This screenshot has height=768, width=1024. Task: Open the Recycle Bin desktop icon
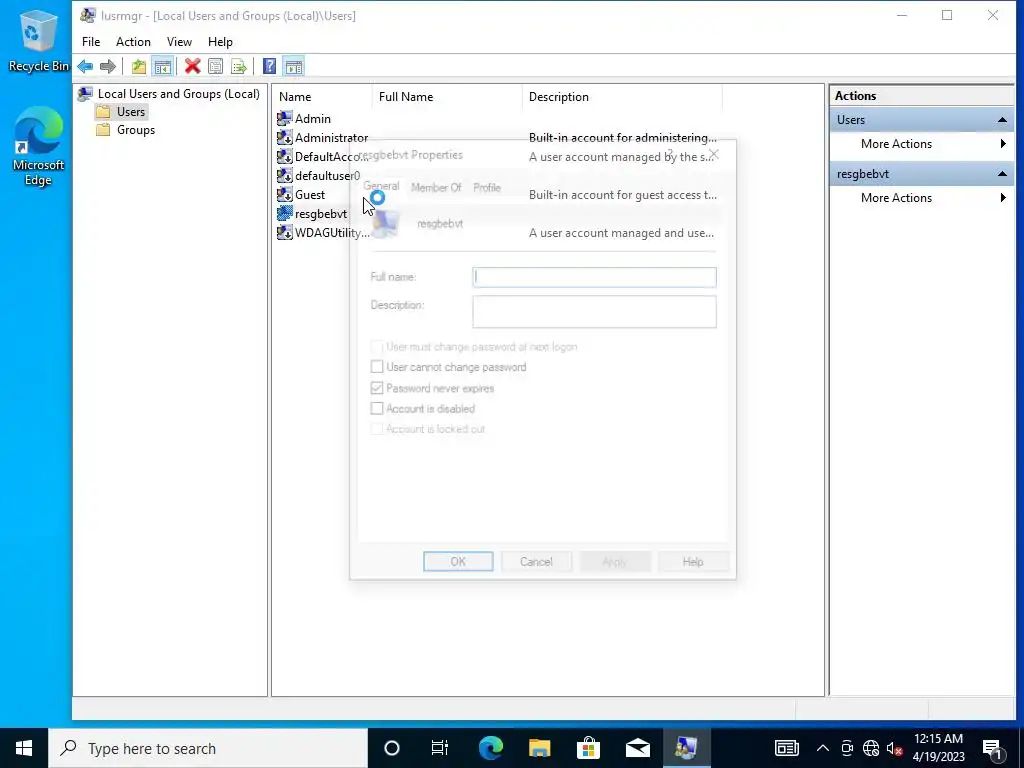pyautogui.click(x=39, y=40)
